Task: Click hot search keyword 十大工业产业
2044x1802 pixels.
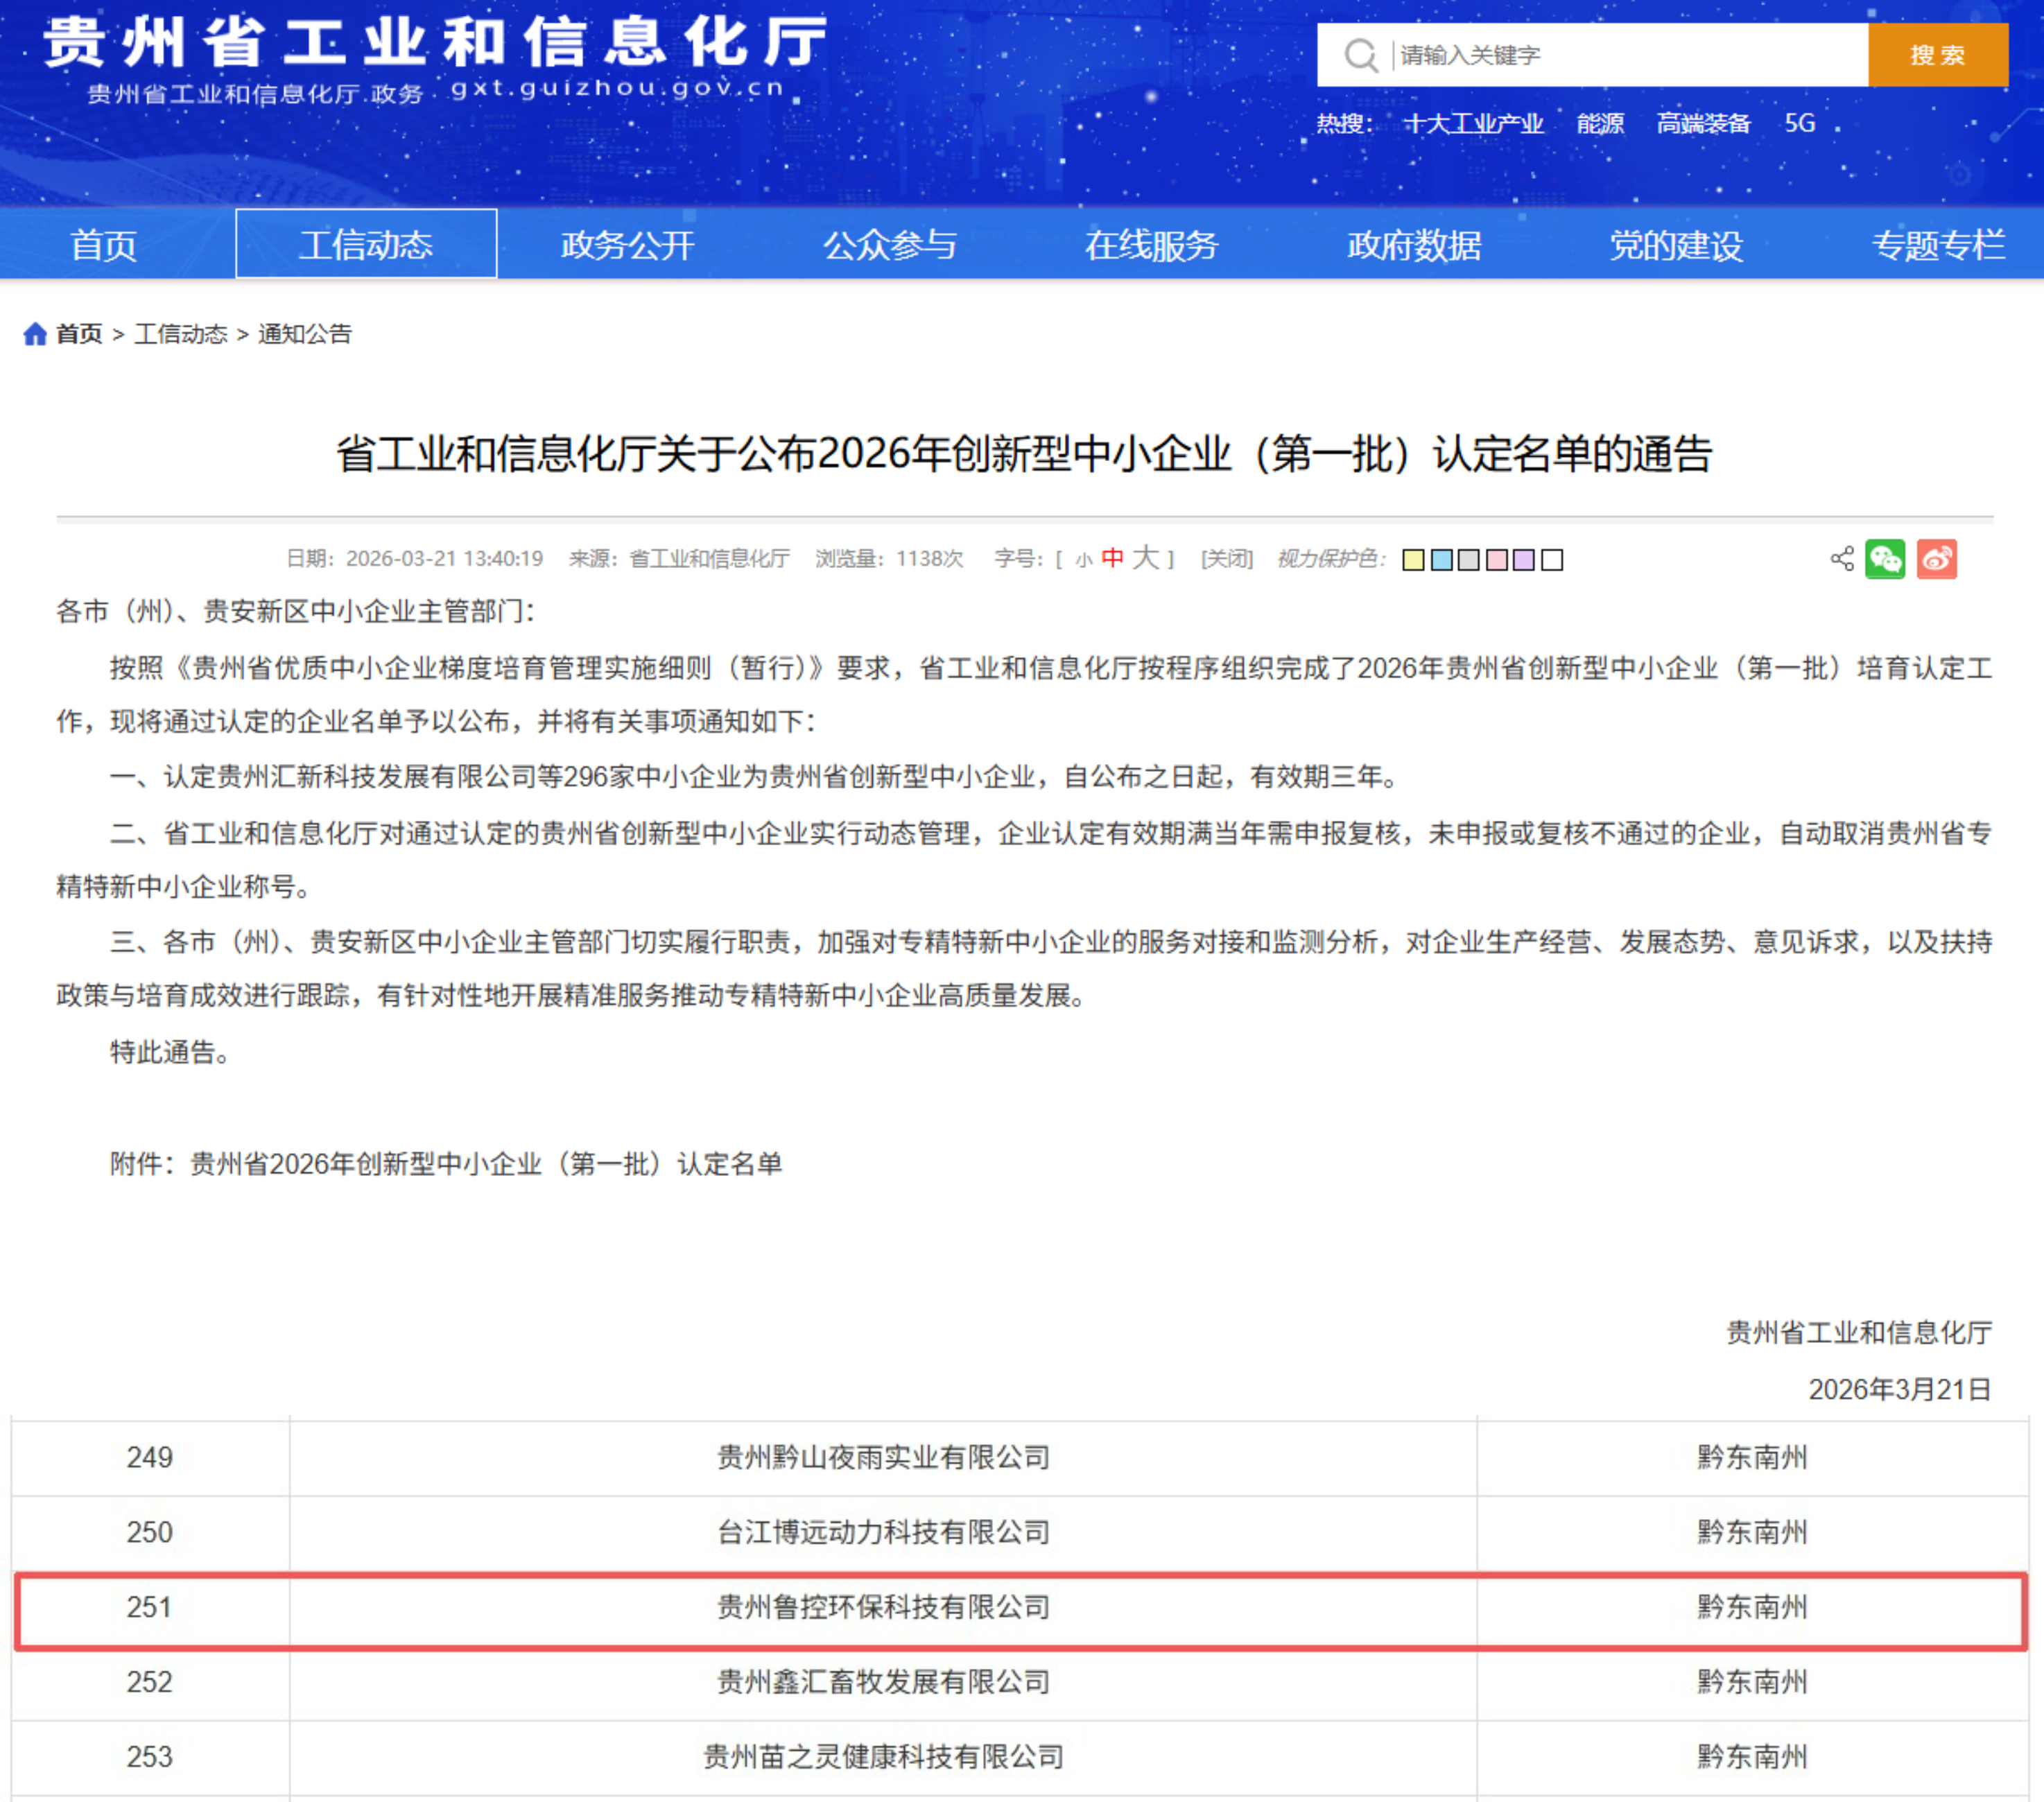Action: pyautogui.click(x=1473, y=123)
